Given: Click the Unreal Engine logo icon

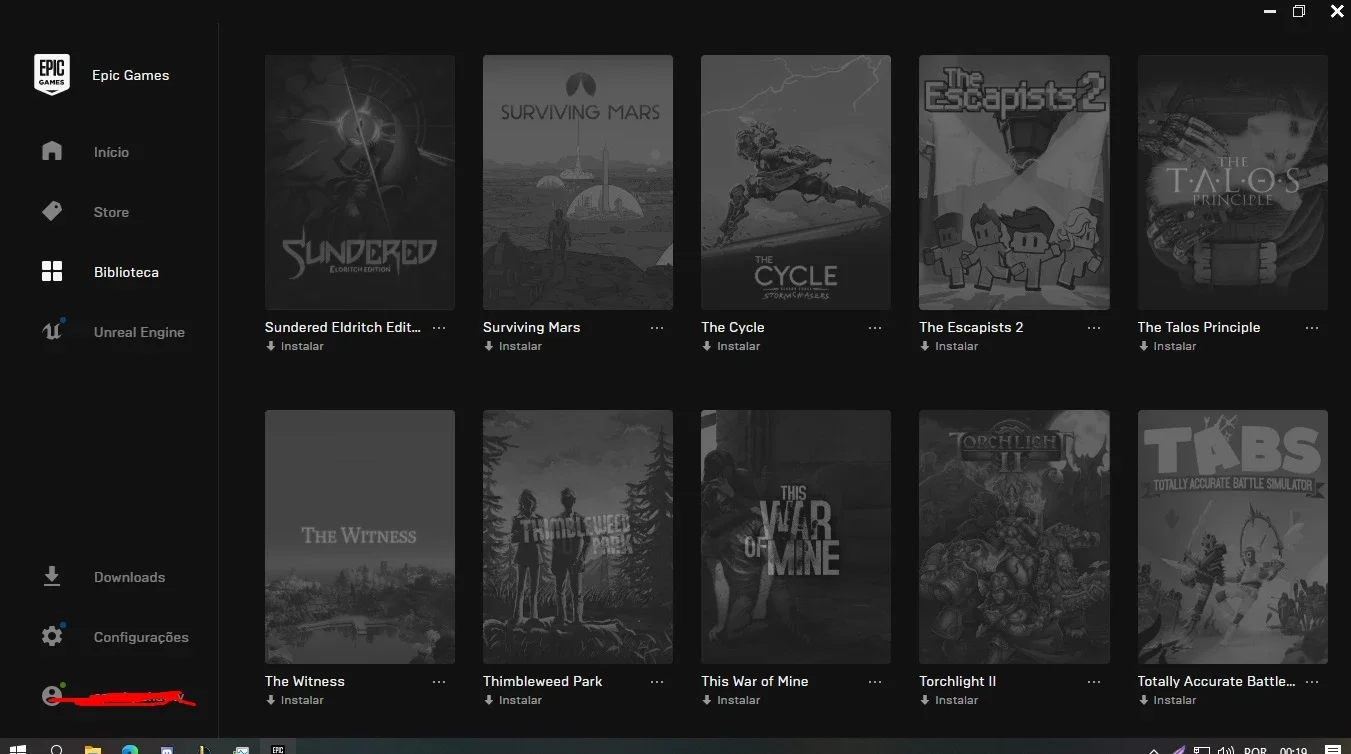Looking at the screenshot, I should (52, 331).
